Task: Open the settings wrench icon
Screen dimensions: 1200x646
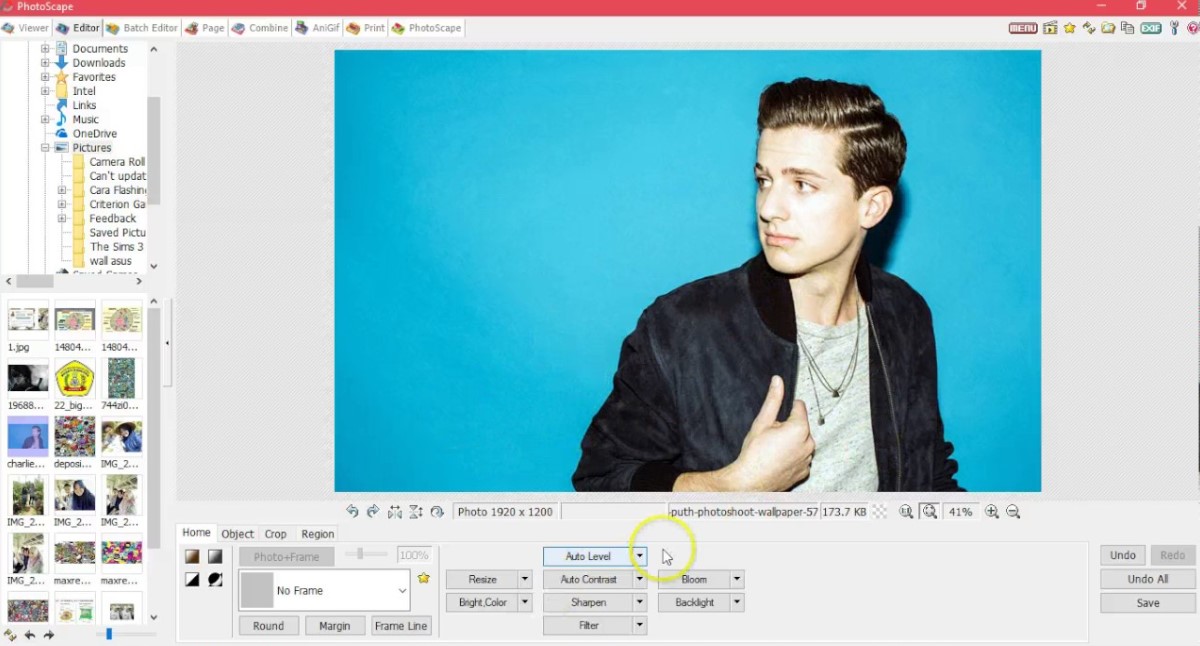Action: tap(1173, 28)
